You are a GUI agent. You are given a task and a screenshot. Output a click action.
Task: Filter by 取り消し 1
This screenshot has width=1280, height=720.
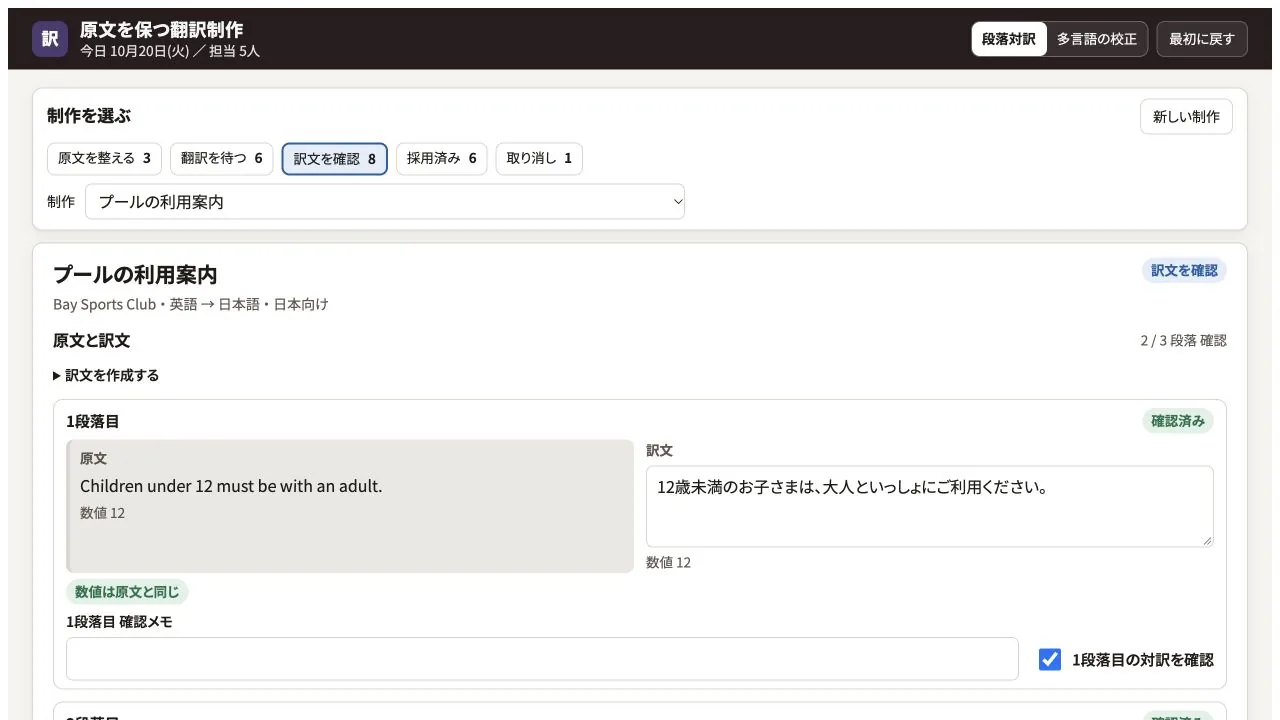(x=539, y=158)
